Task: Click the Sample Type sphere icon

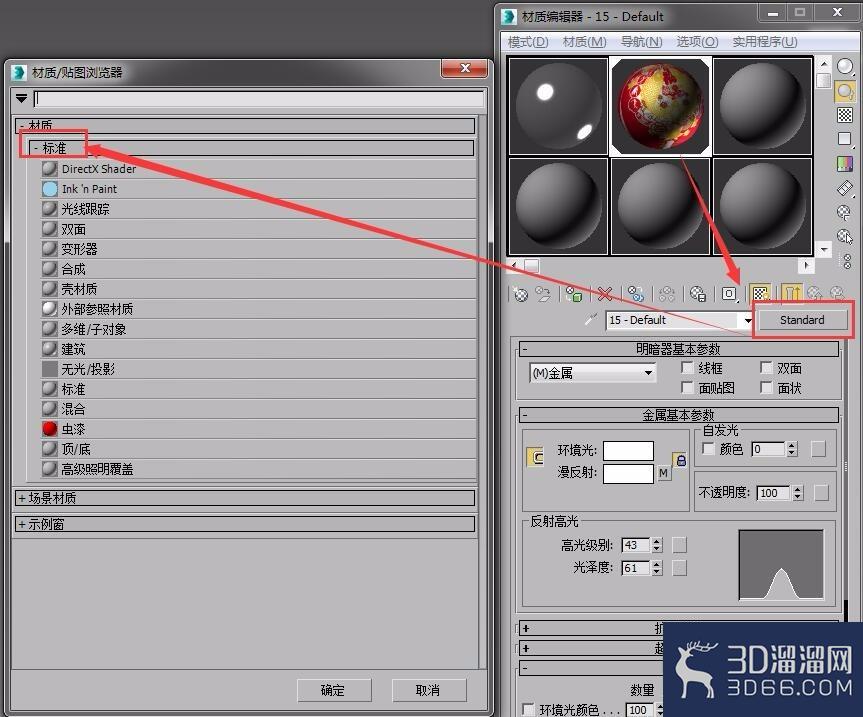Action: tap(845, 67)
